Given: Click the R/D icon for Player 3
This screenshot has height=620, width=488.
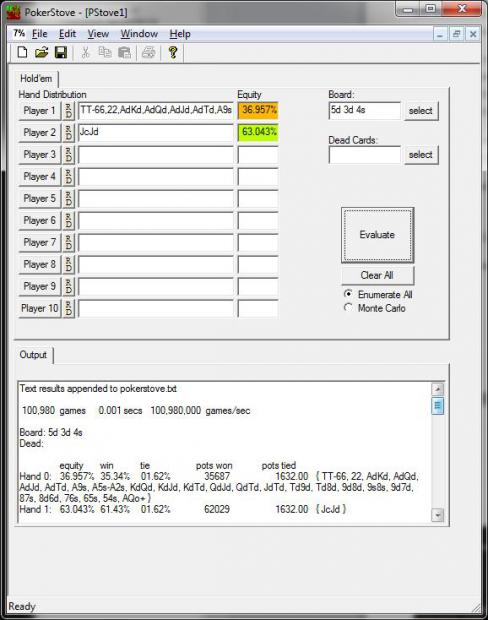Looking at the screenshot, I should pos(68,155).
